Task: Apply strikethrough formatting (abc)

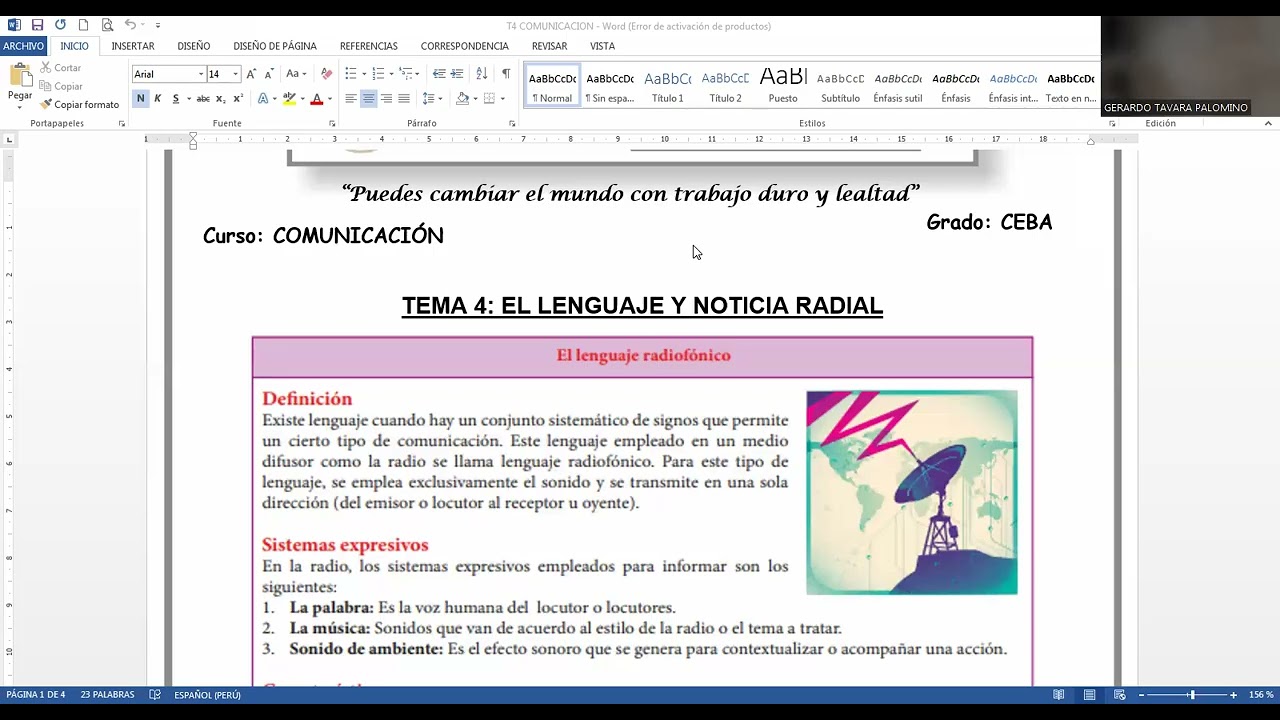Action: 203,99
